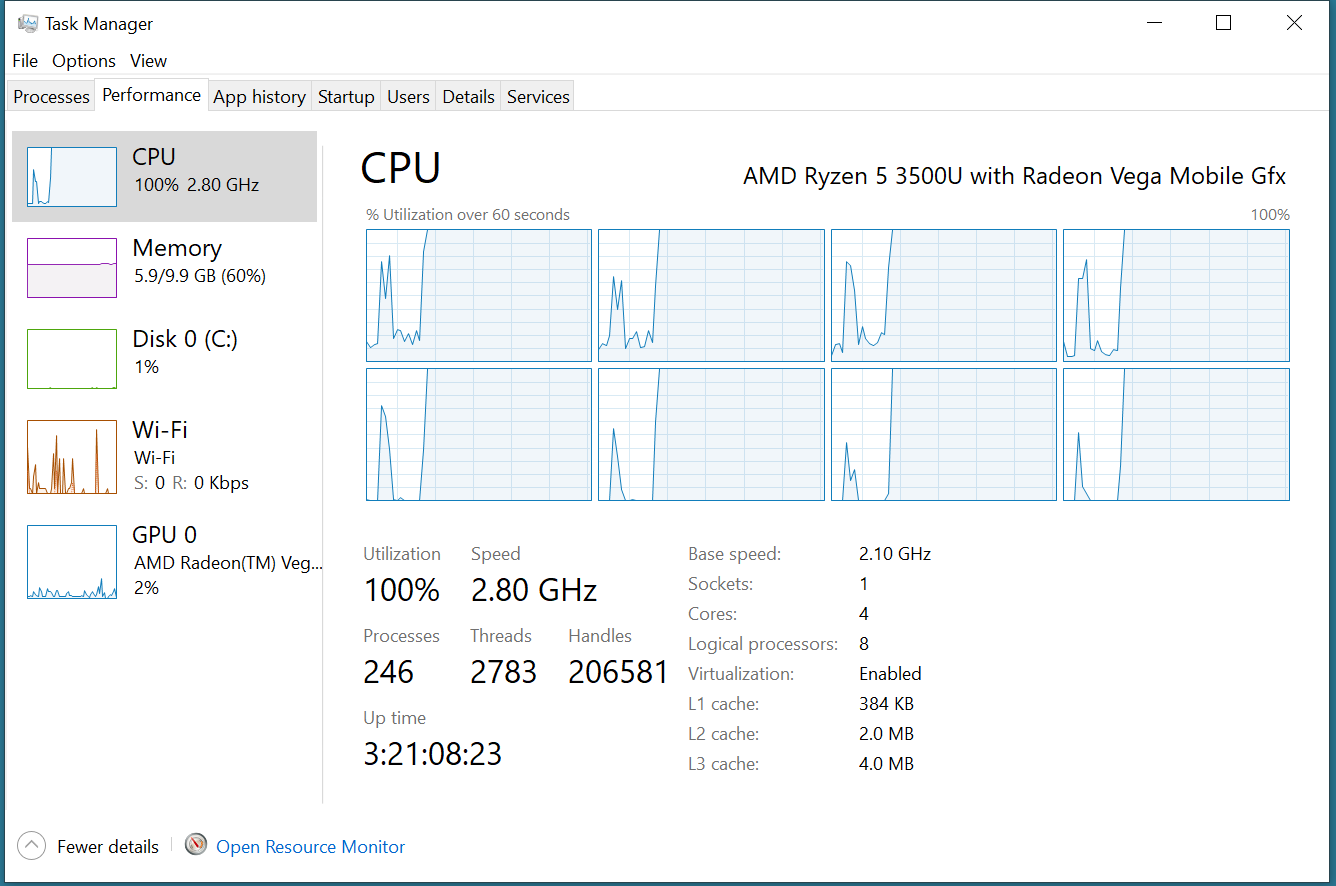Click the AMD Radeon(TM) Veg... GPU text
Screen dimensions: 1336x886
[228, 563]
